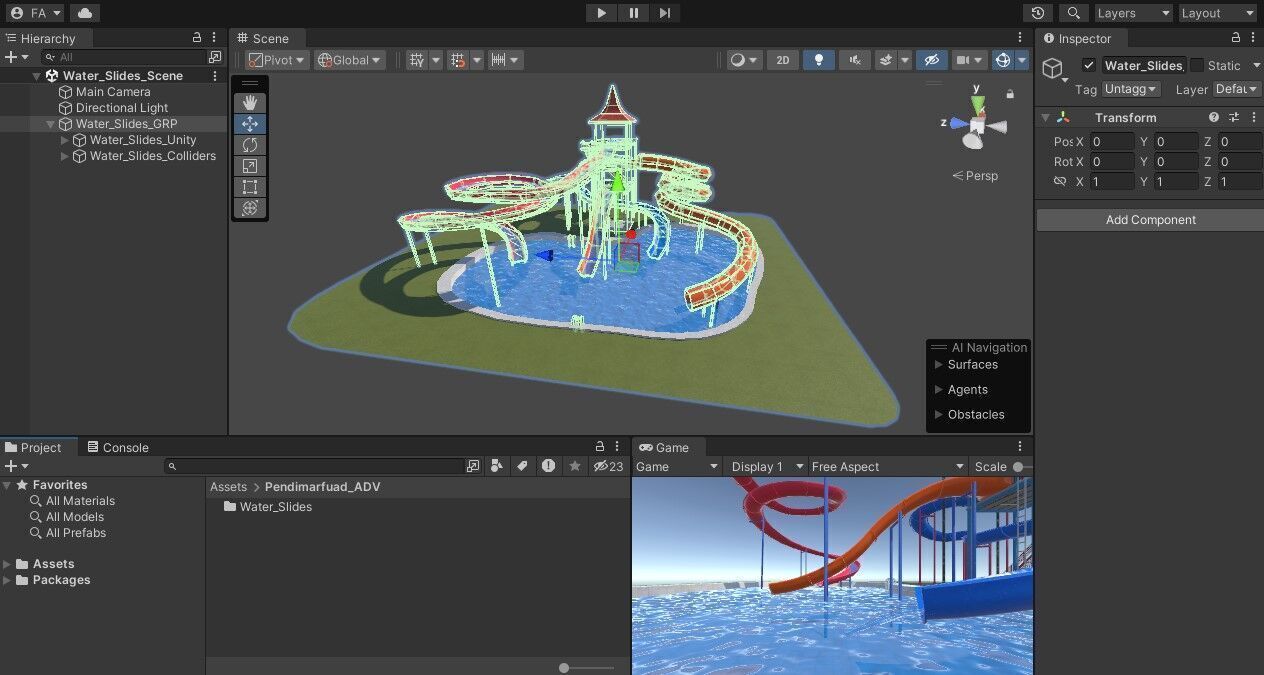
Task: Select the Transform tool
Action: [250, 208]
